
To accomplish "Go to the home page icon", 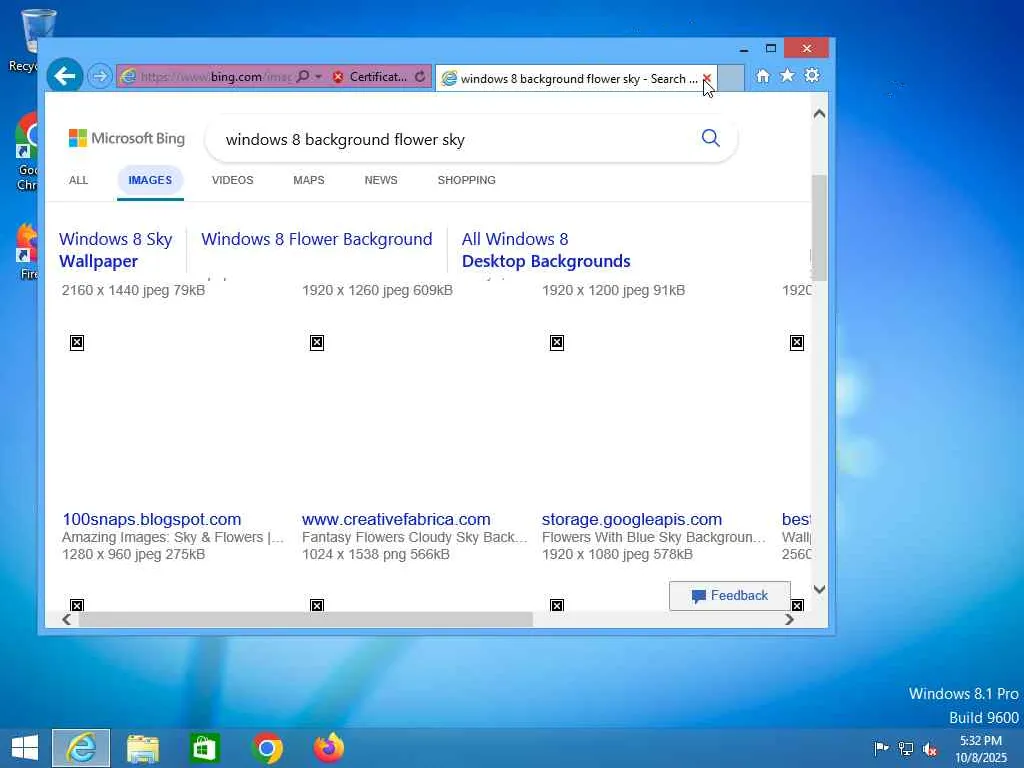I will click(763, 76).
